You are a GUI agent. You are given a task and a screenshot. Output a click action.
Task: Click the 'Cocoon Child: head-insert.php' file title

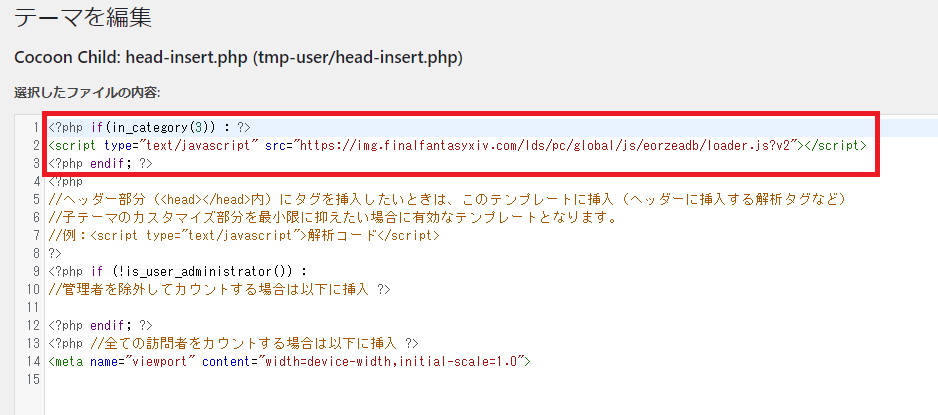point(238,58)
